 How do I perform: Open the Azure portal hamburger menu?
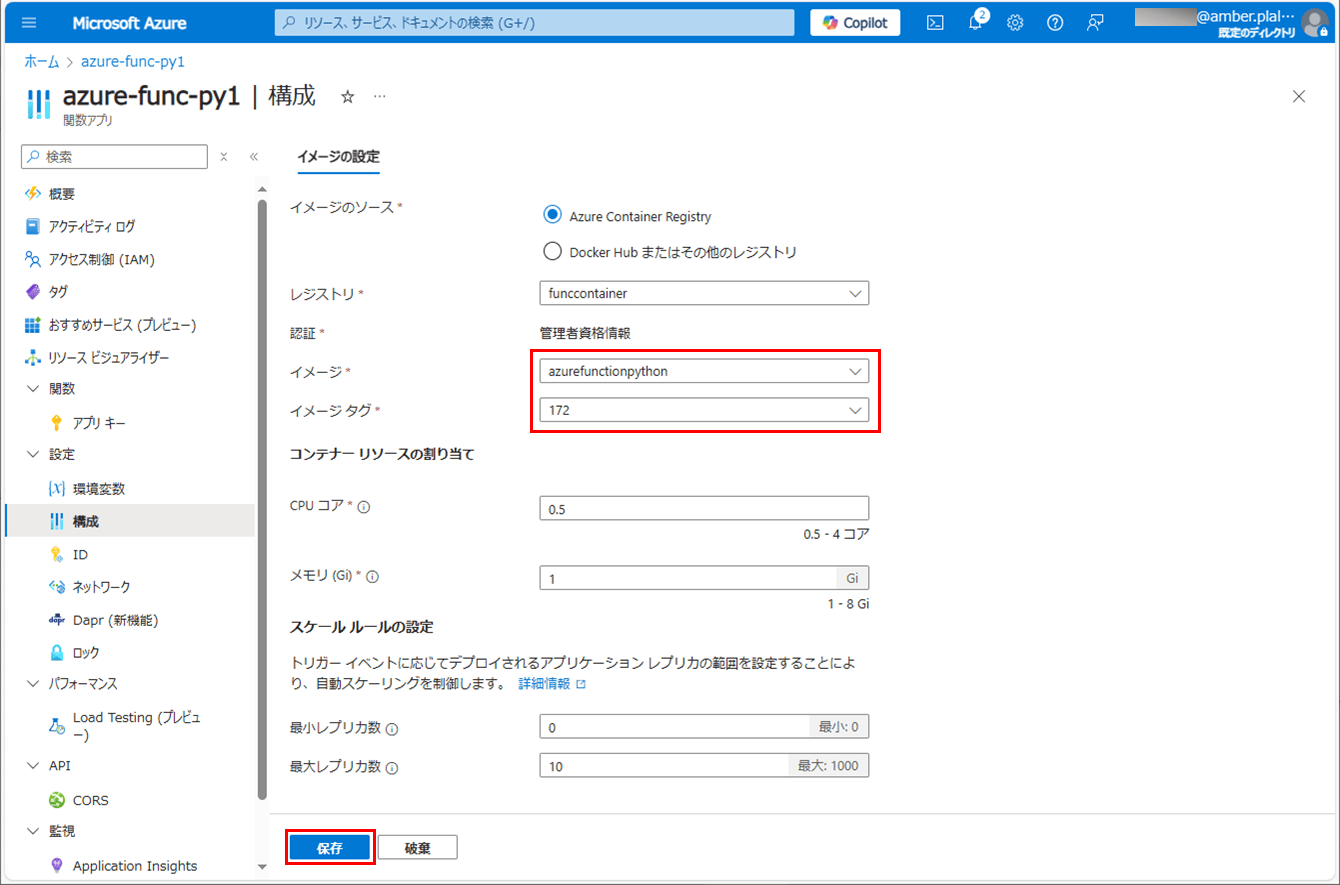[28, 22]
